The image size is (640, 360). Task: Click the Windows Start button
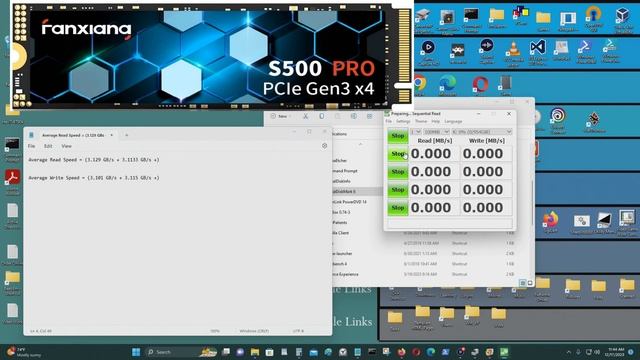coord(136,352)
